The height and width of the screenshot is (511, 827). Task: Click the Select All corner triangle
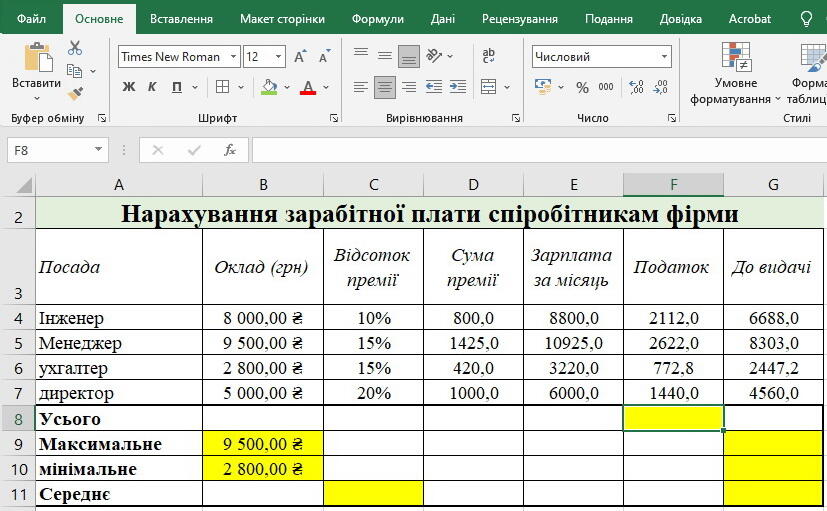pyautogui.click(x=24, y=185)
